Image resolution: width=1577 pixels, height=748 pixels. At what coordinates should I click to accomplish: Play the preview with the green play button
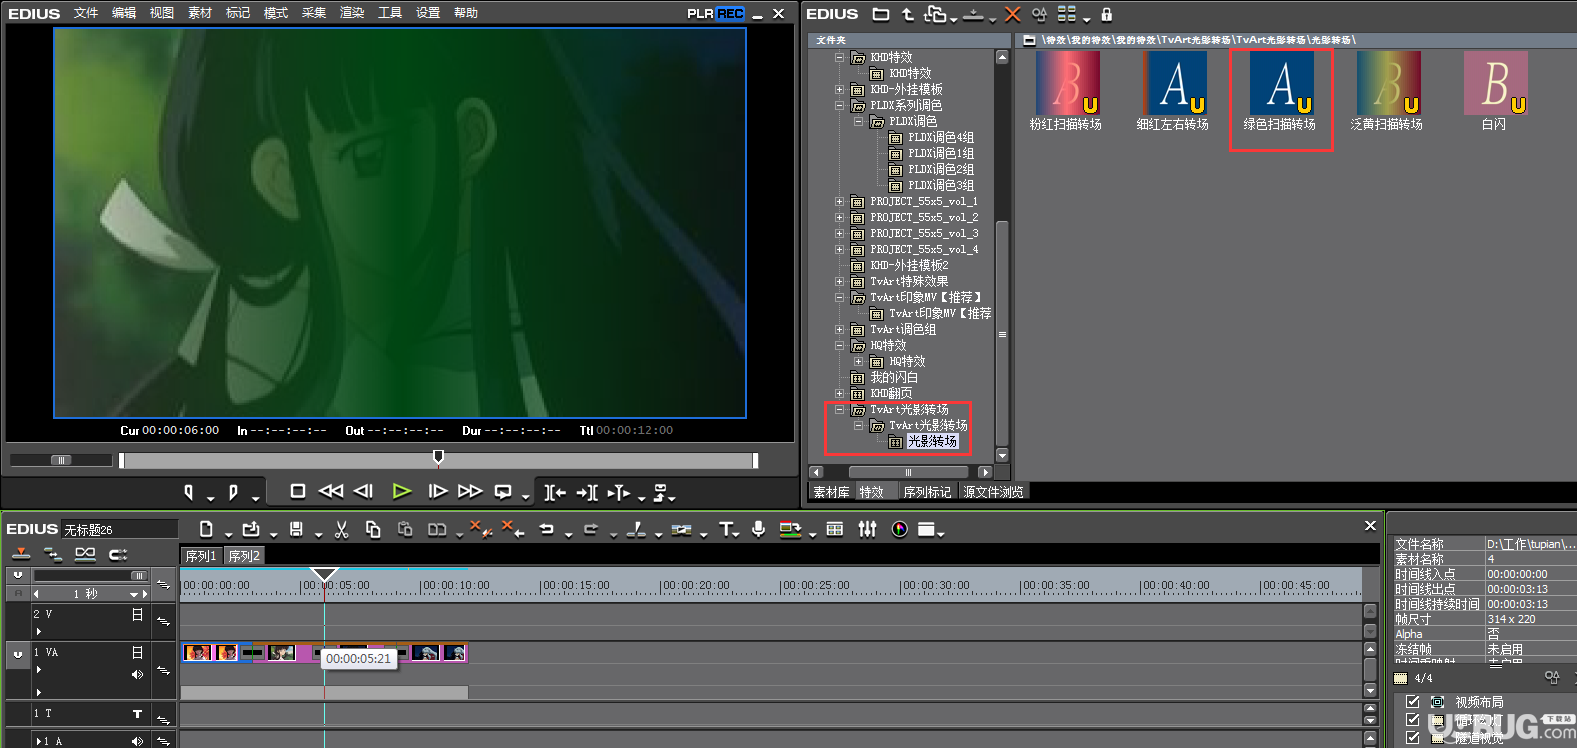[402, 491]
